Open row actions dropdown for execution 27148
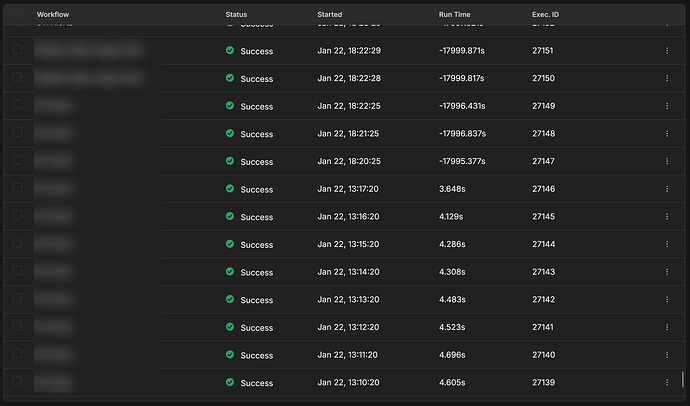This screenshot has width=690, height=406. [x=667, y=134]
